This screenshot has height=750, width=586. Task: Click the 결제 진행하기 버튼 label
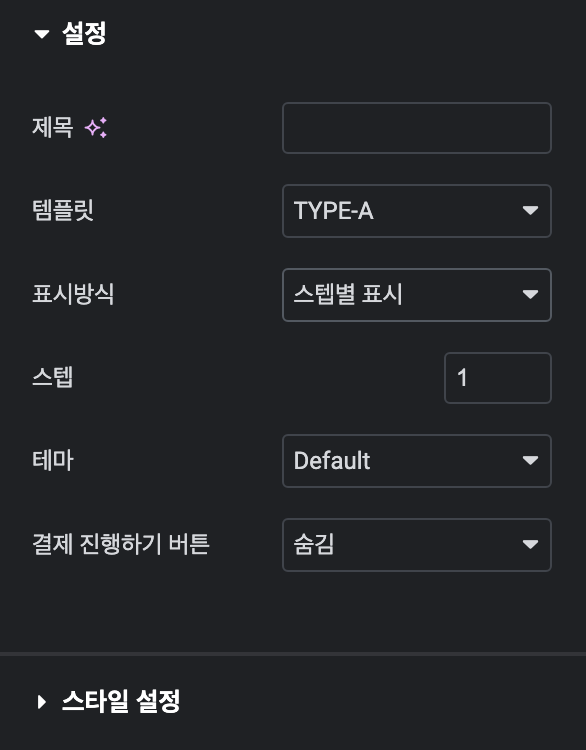pyautogui.click(x=121, y=544)
